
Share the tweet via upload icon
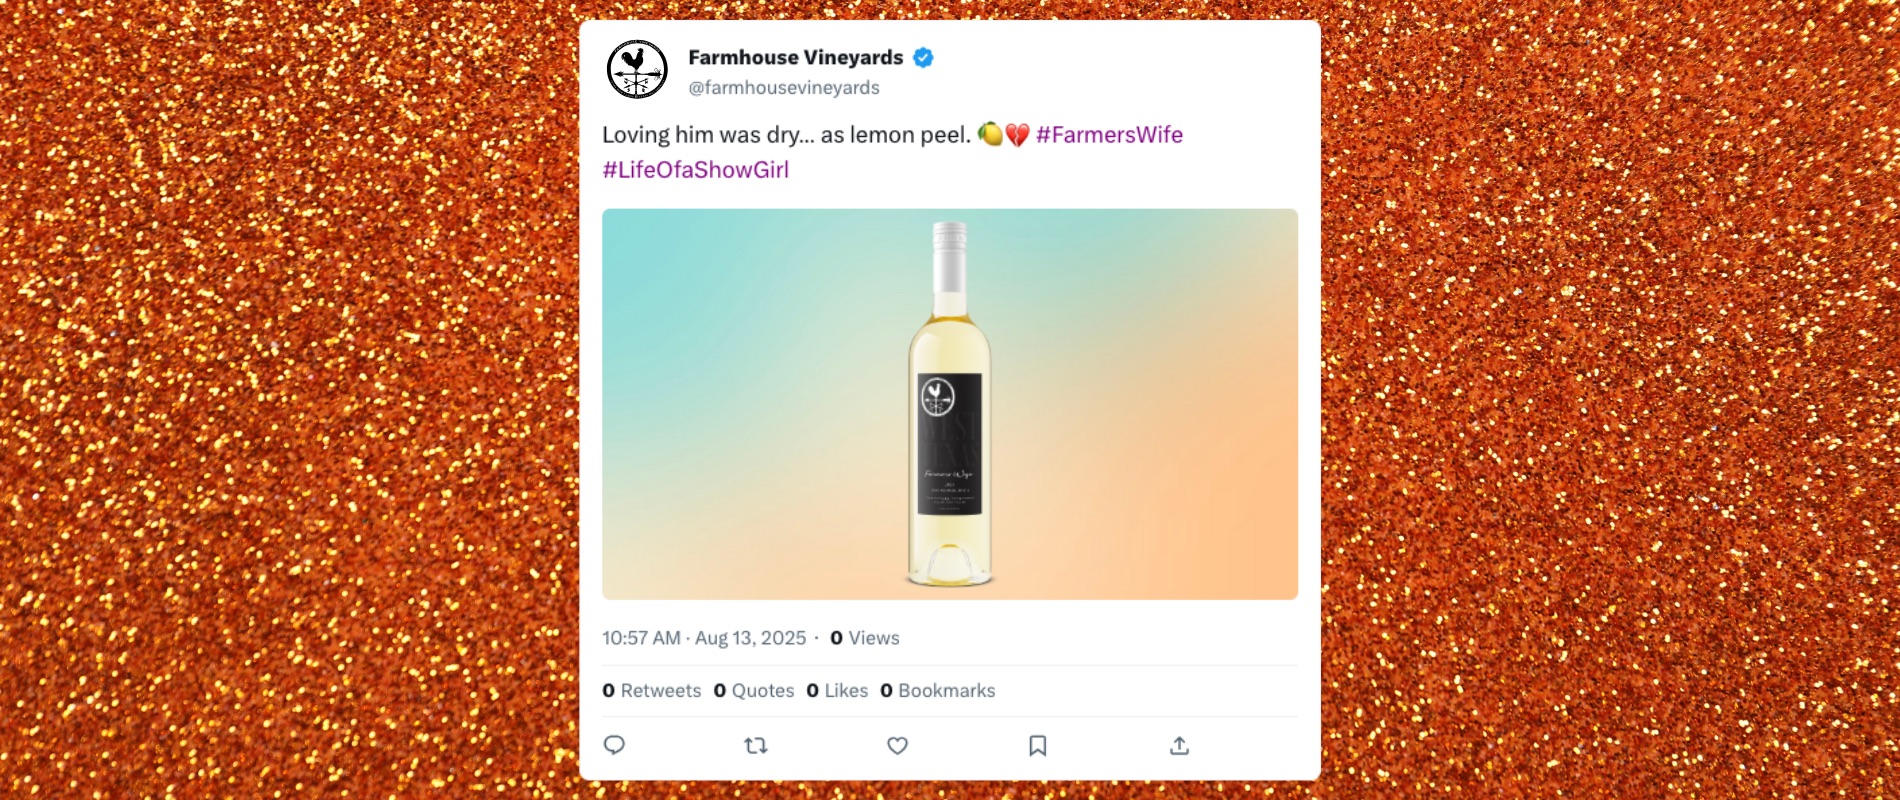[x=1180, y=745]
